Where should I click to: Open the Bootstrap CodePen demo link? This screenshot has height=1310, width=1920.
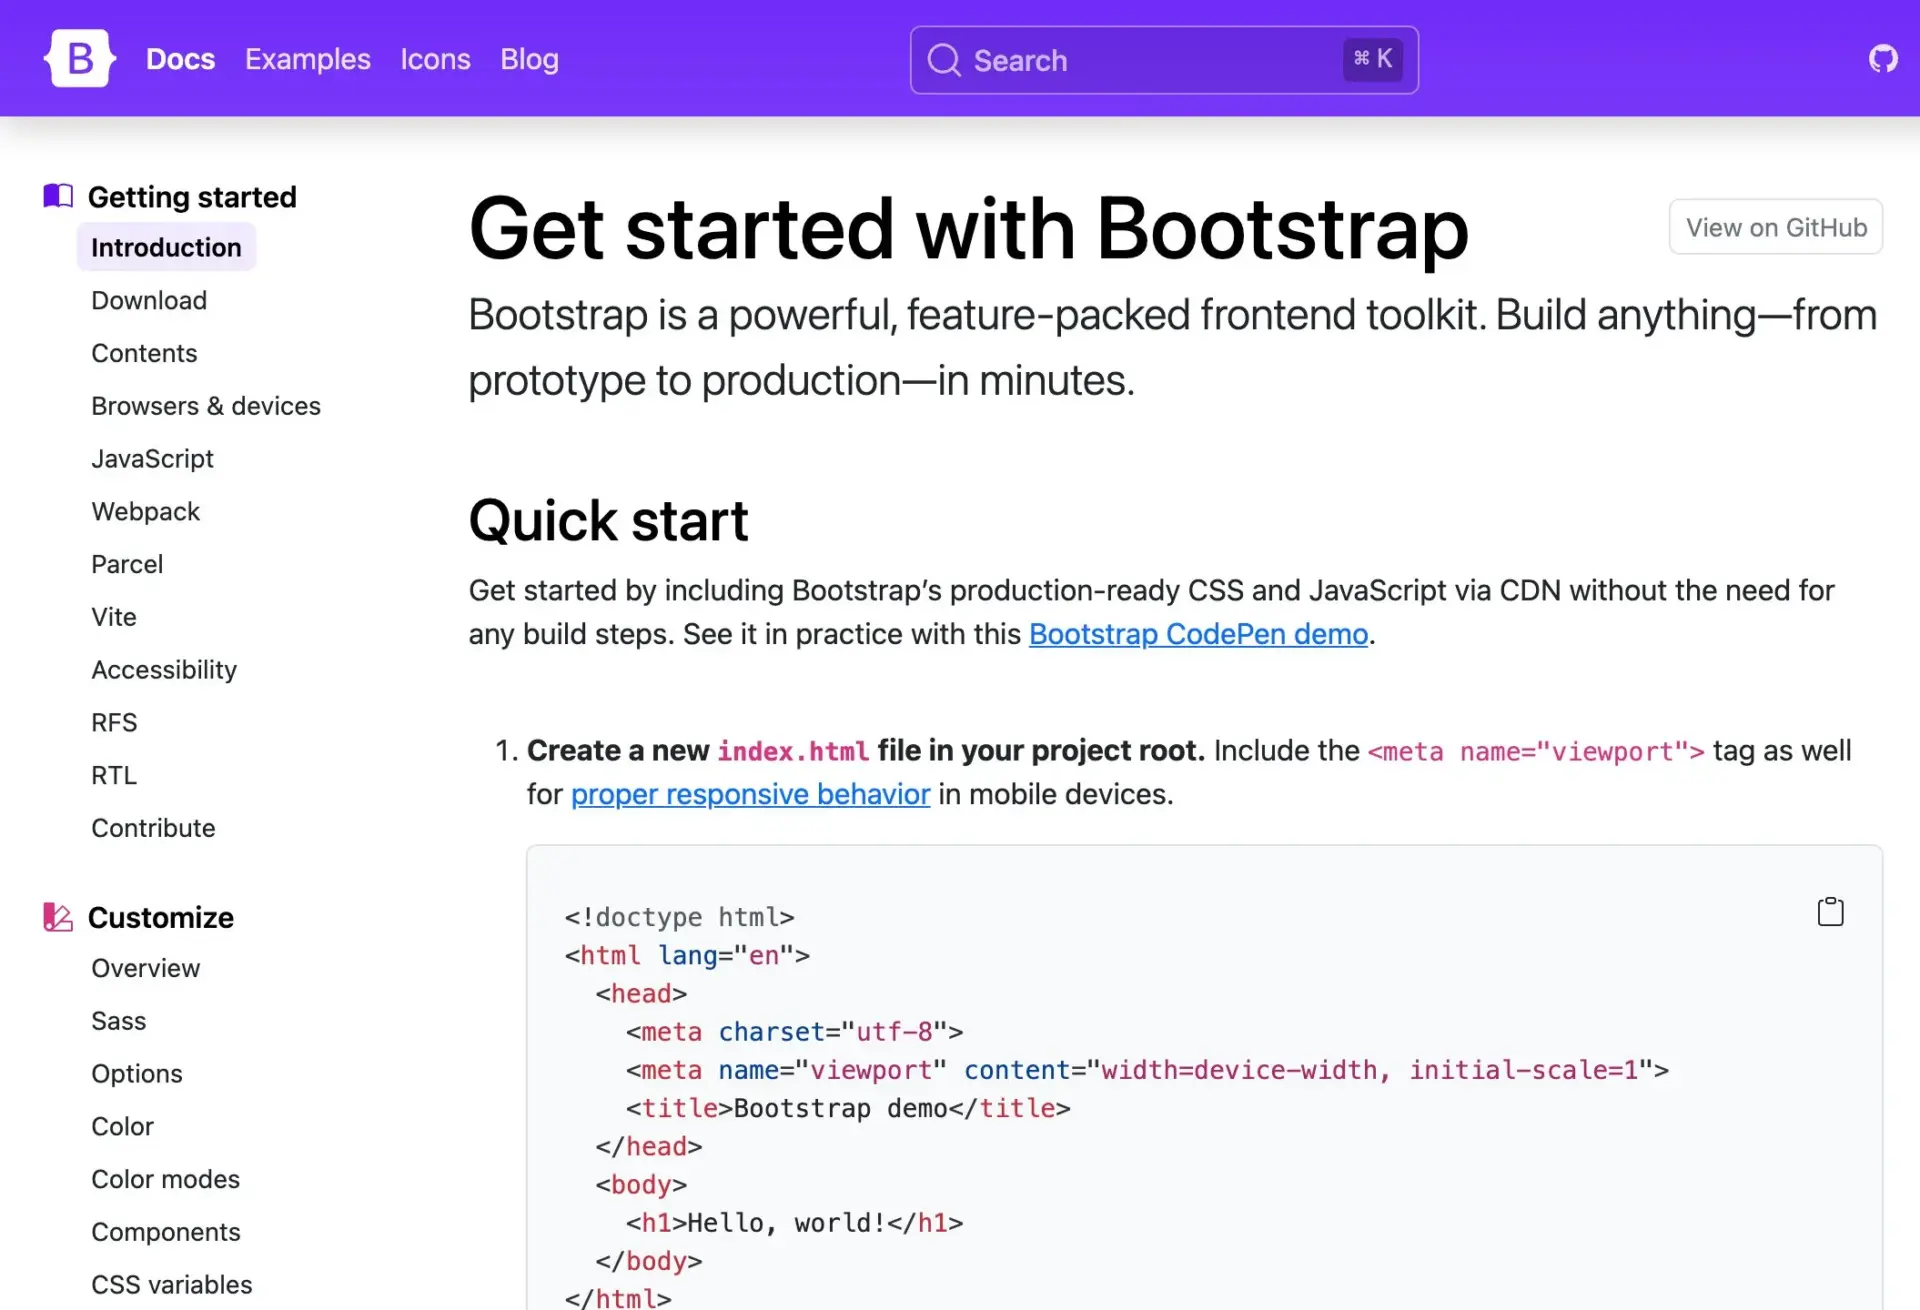1198,634
